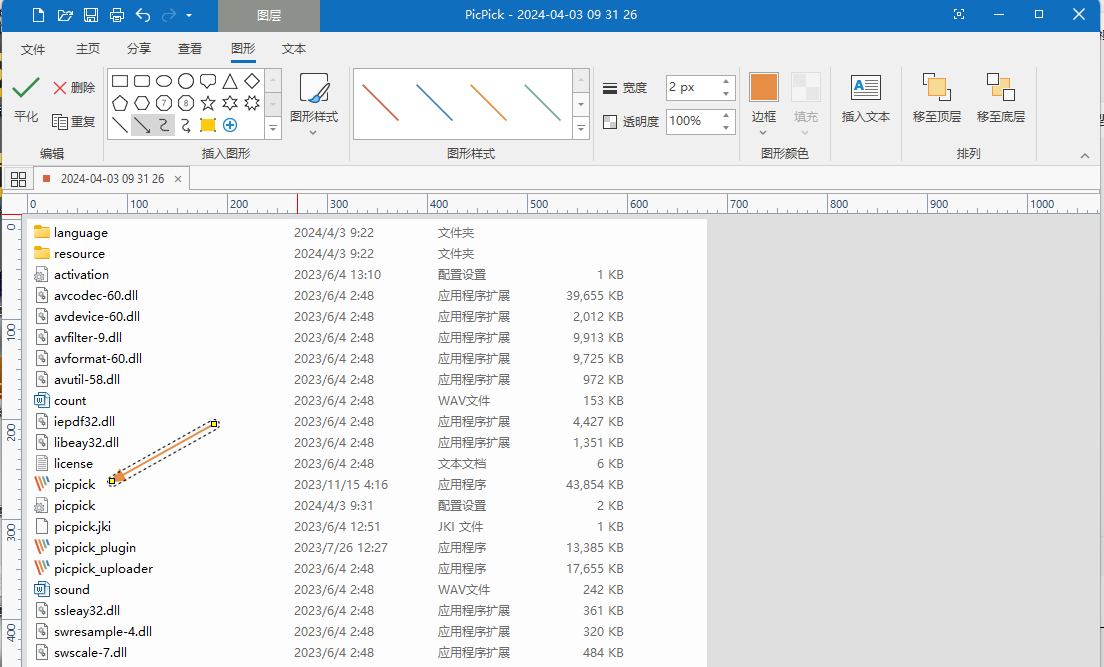Click the Undo arrow icon
This screenshot has height=667, width=1104.
tap(143, 15)
